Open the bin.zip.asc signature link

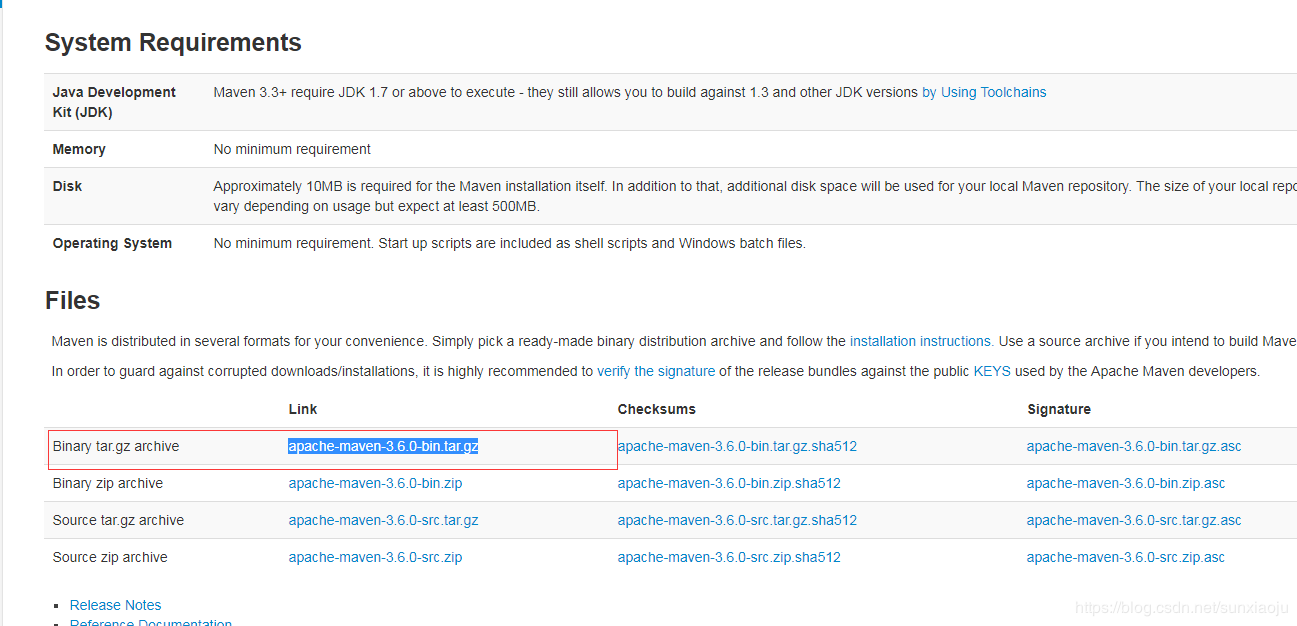pos(1126,483)
